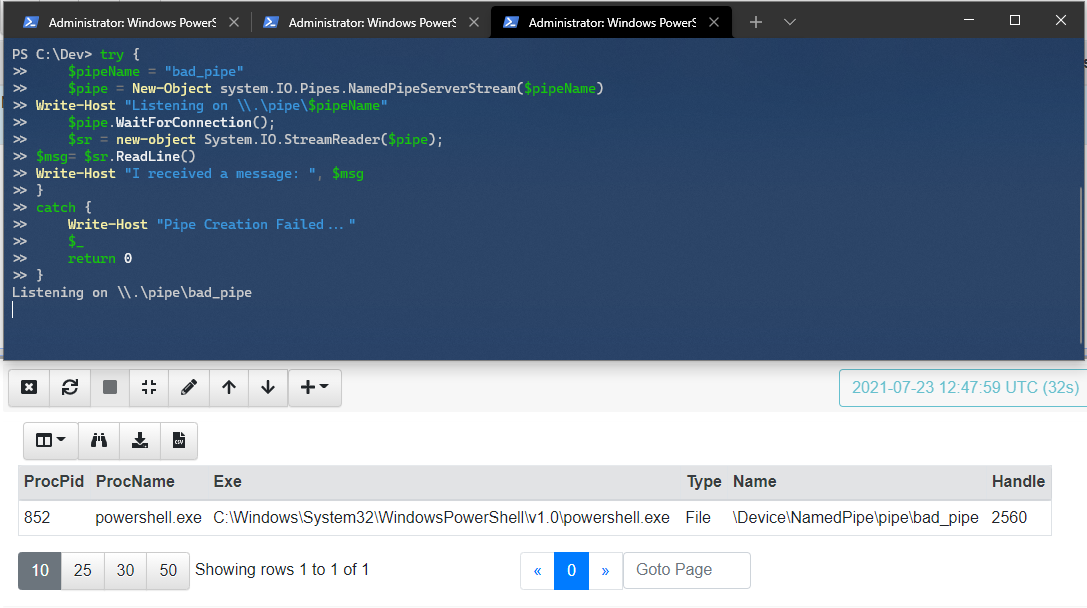
Task: Move the cell up with the up arrow
Action: pos(229,387)
